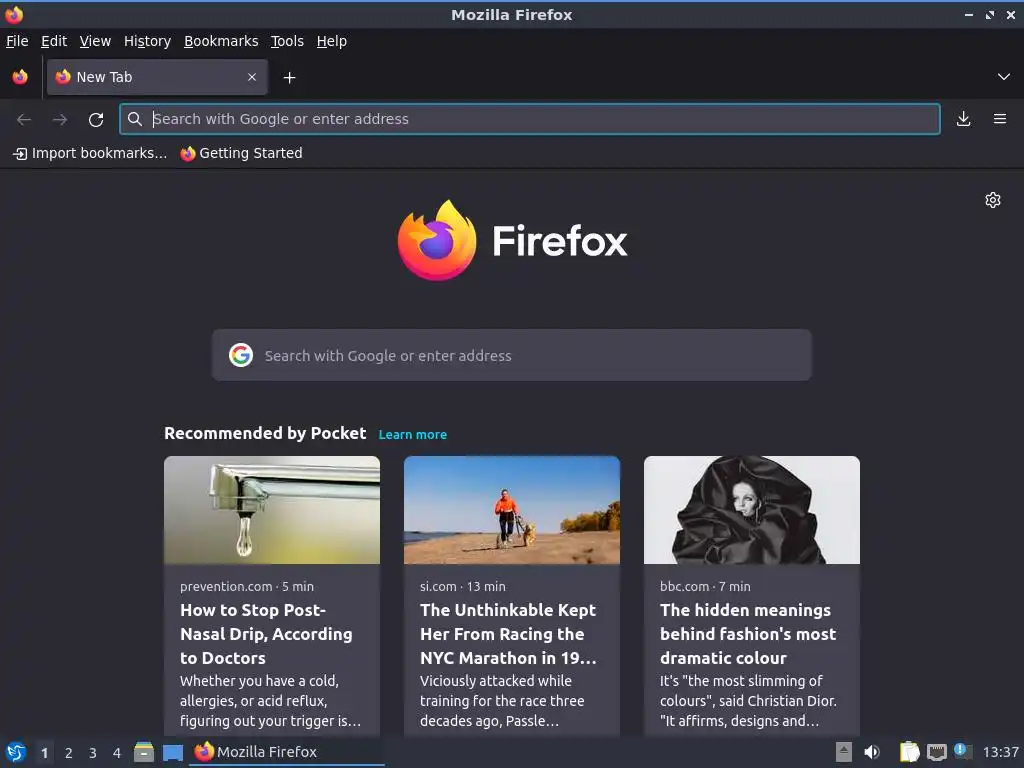Launch the file manager from taskbar
The width and height of the screenshot is (1024, 768).
point(144,752)
